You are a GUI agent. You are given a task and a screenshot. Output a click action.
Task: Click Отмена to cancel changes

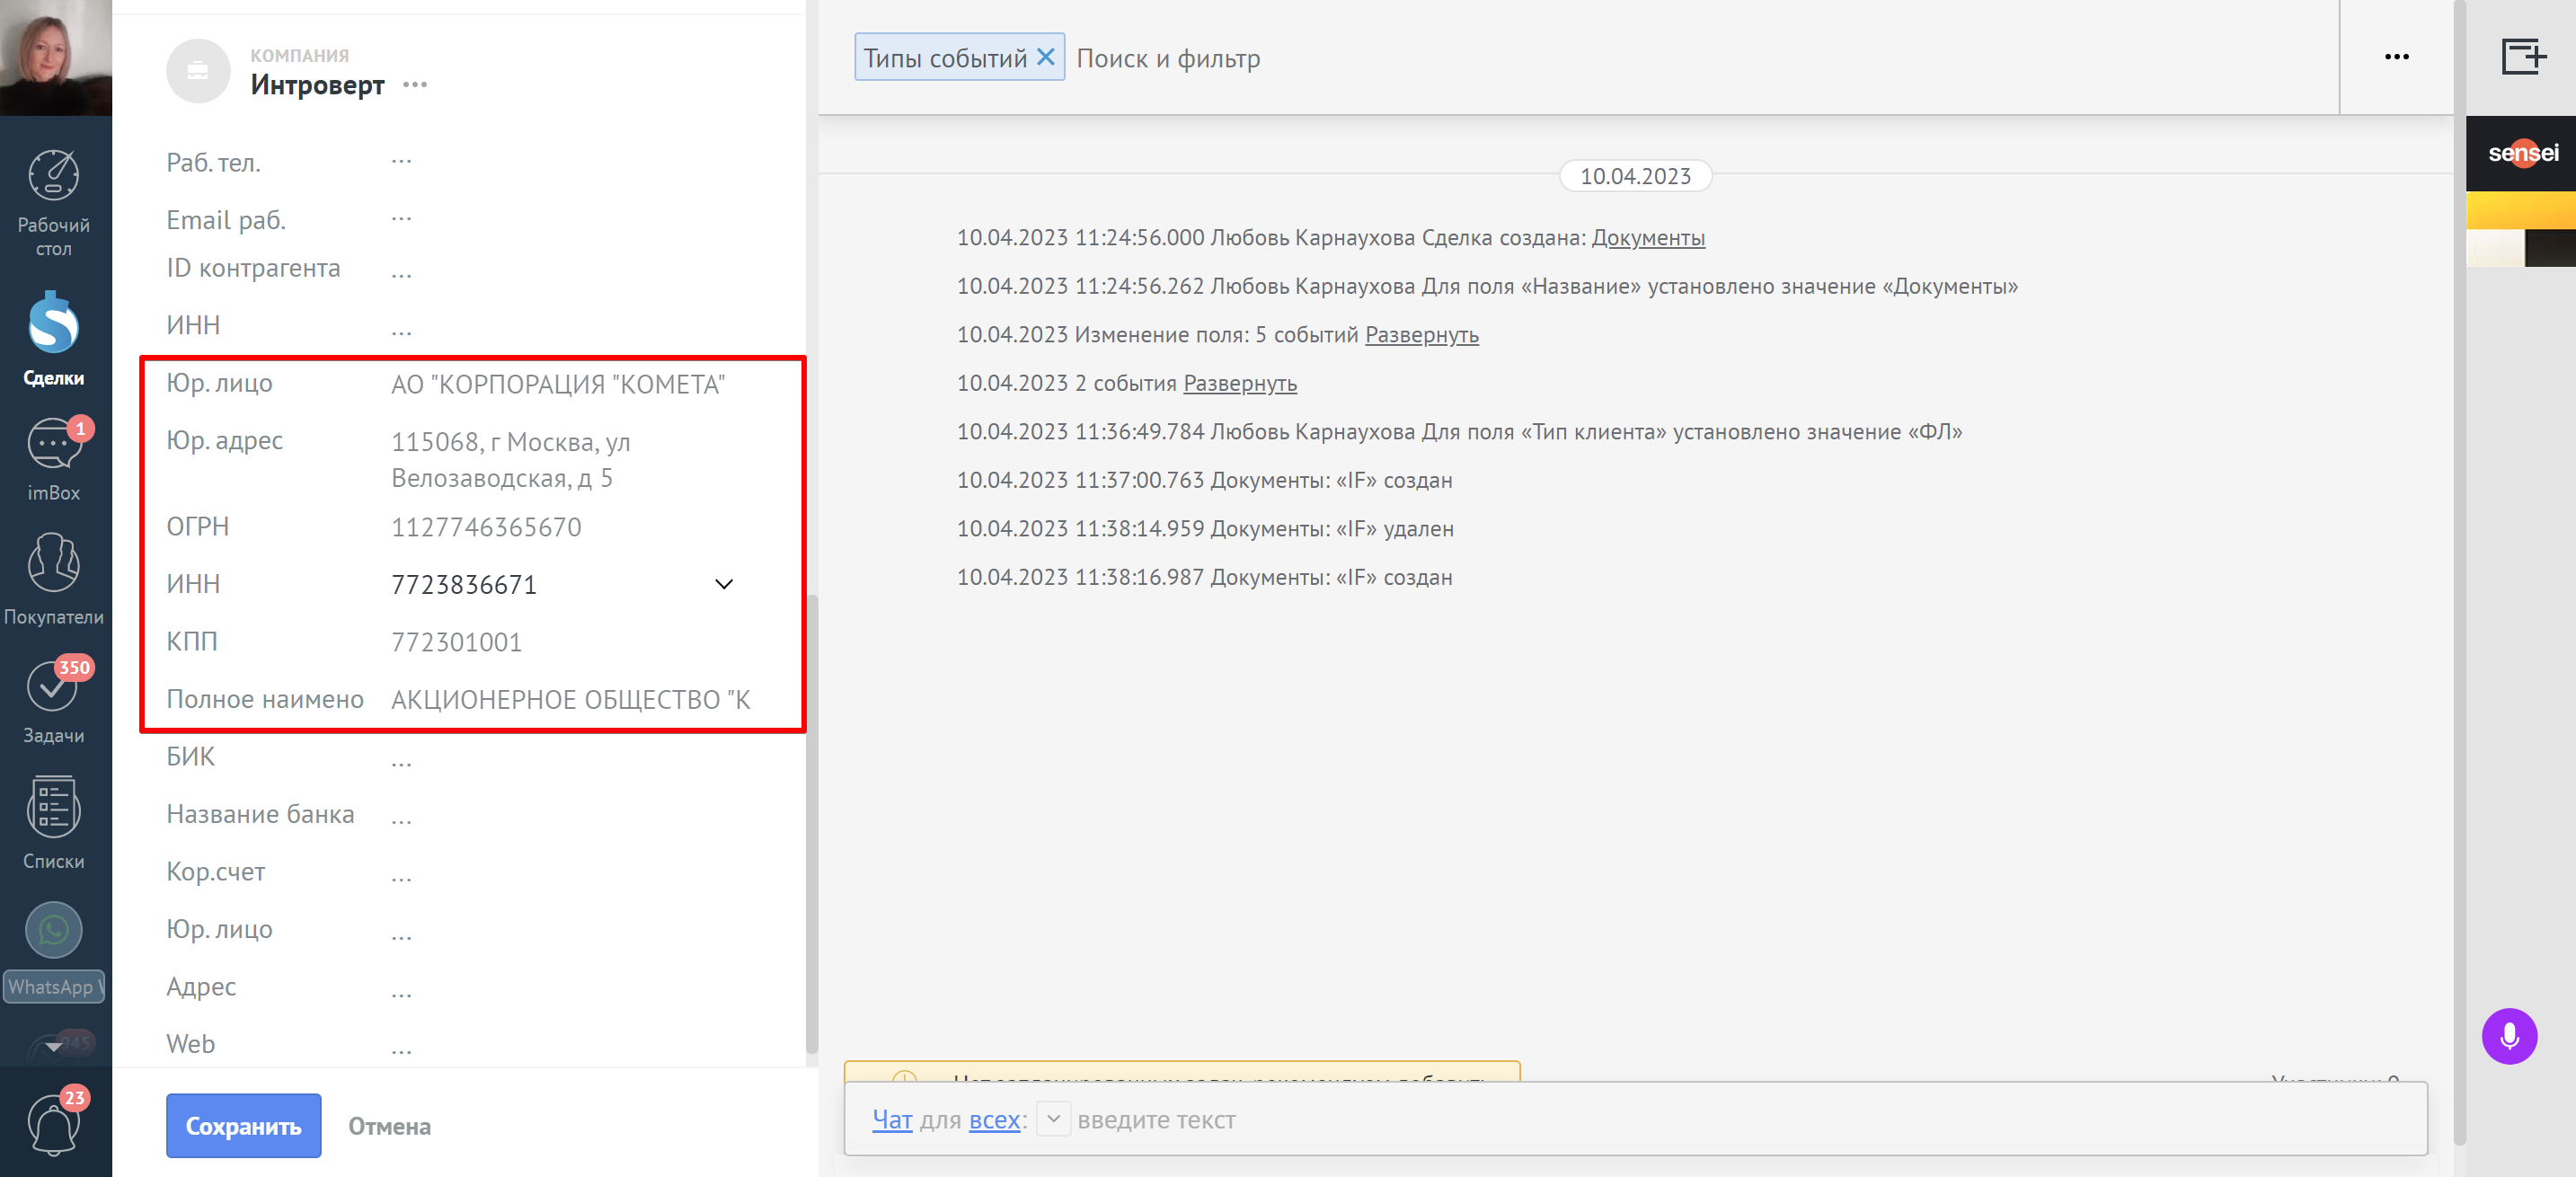(x=389, y=1126)
